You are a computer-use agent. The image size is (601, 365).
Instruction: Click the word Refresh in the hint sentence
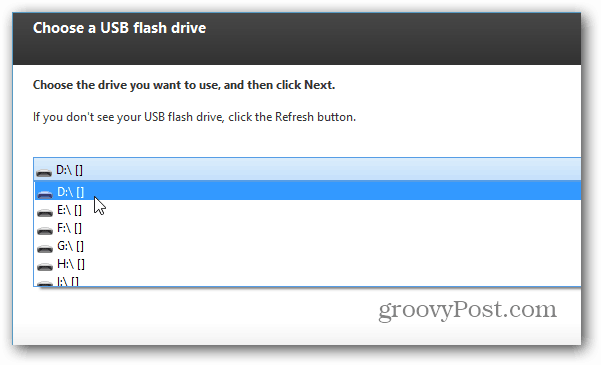(x=294, y=117)
